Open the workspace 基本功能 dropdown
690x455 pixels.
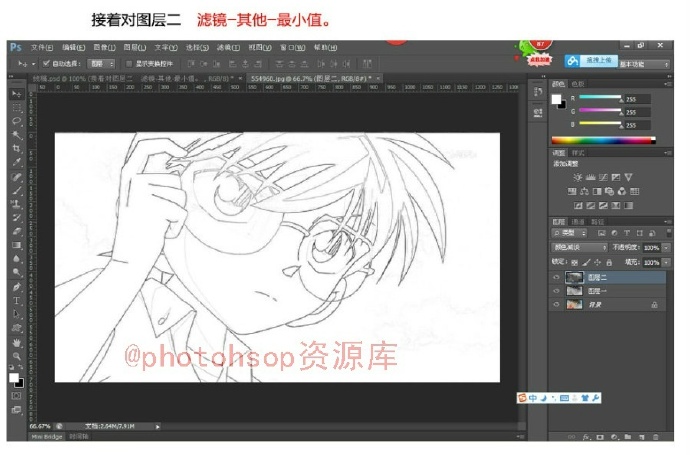(644, 64)
